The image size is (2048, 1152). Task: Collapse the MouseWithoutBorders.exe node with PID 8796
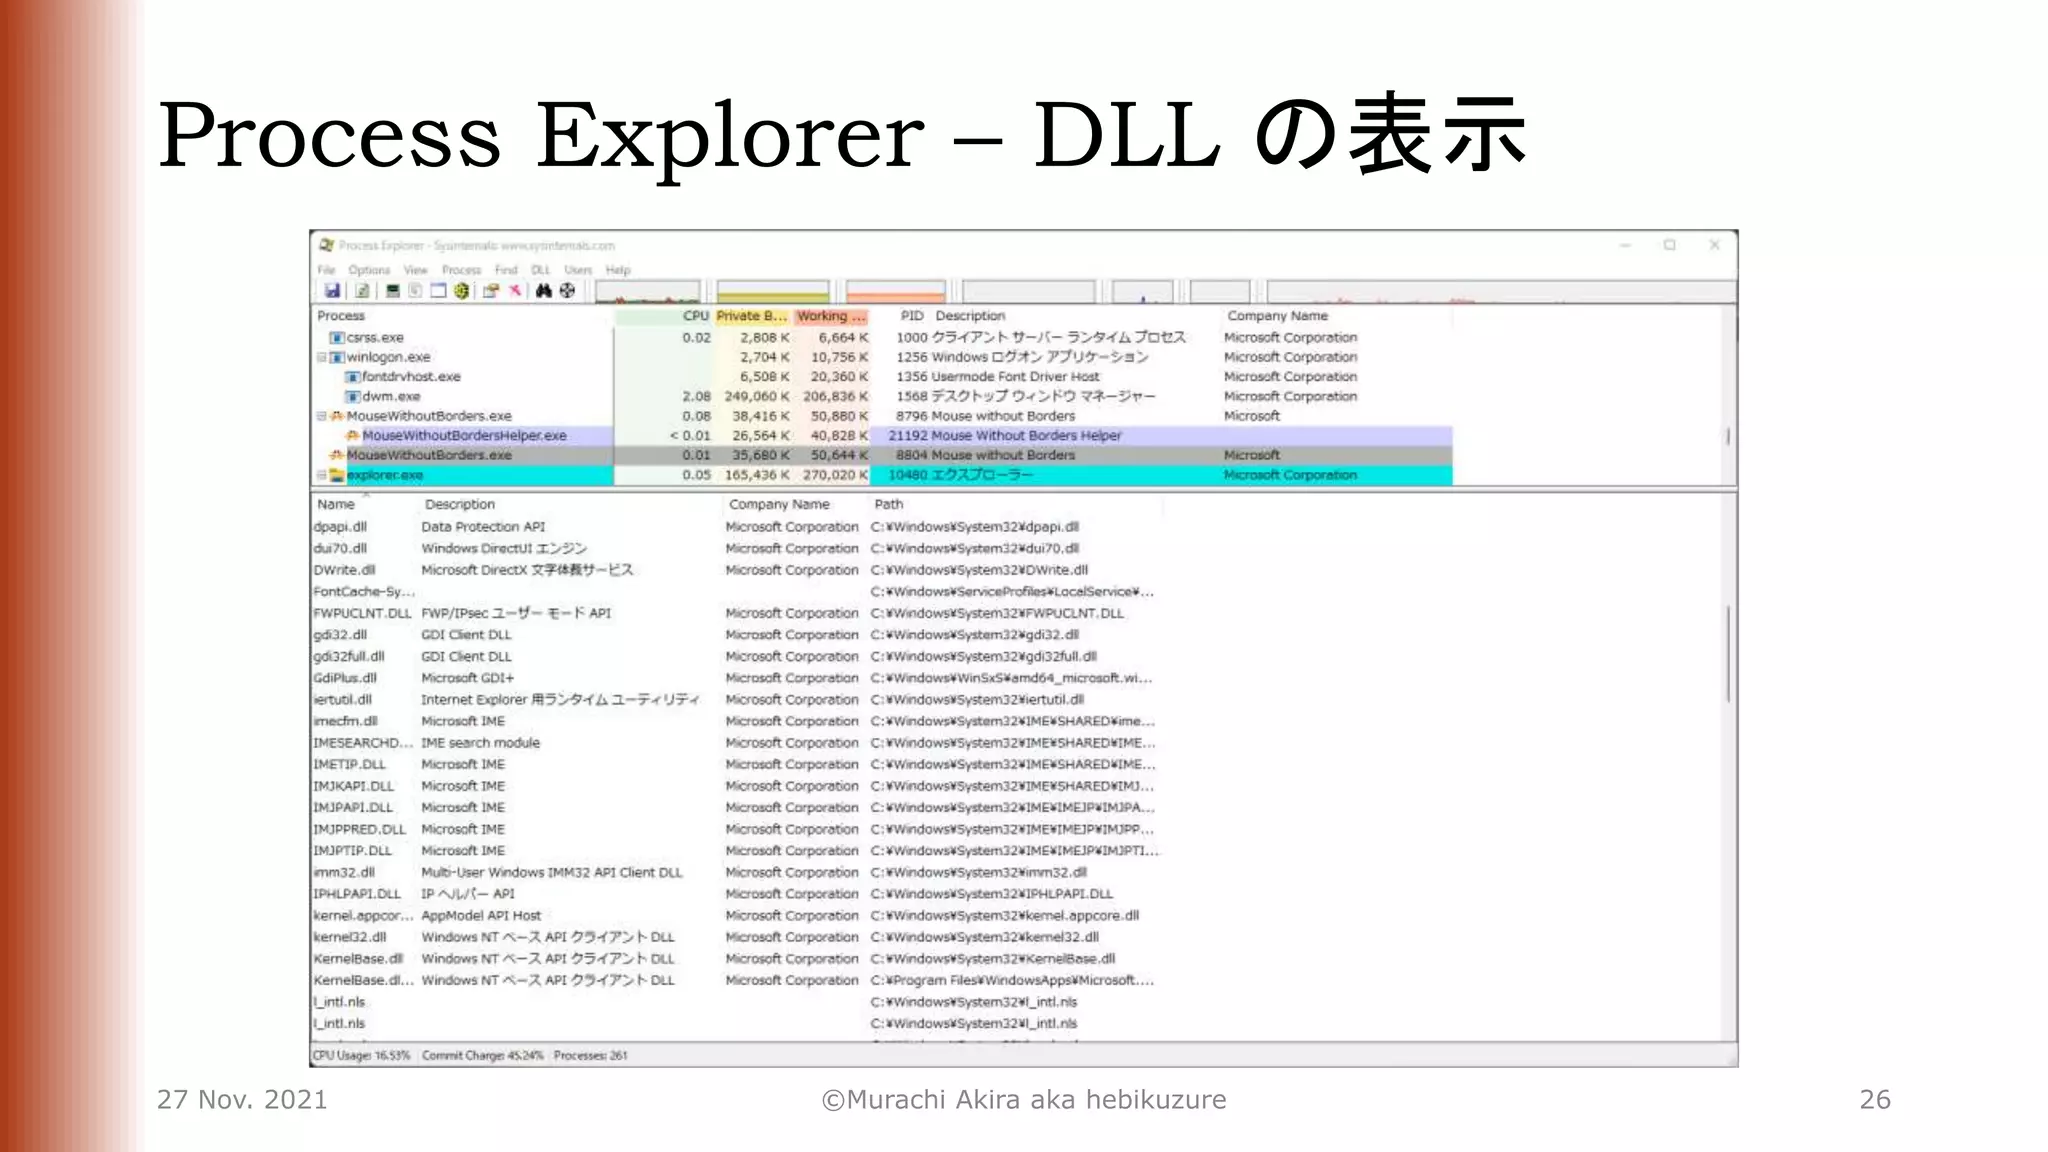[322, 416]
